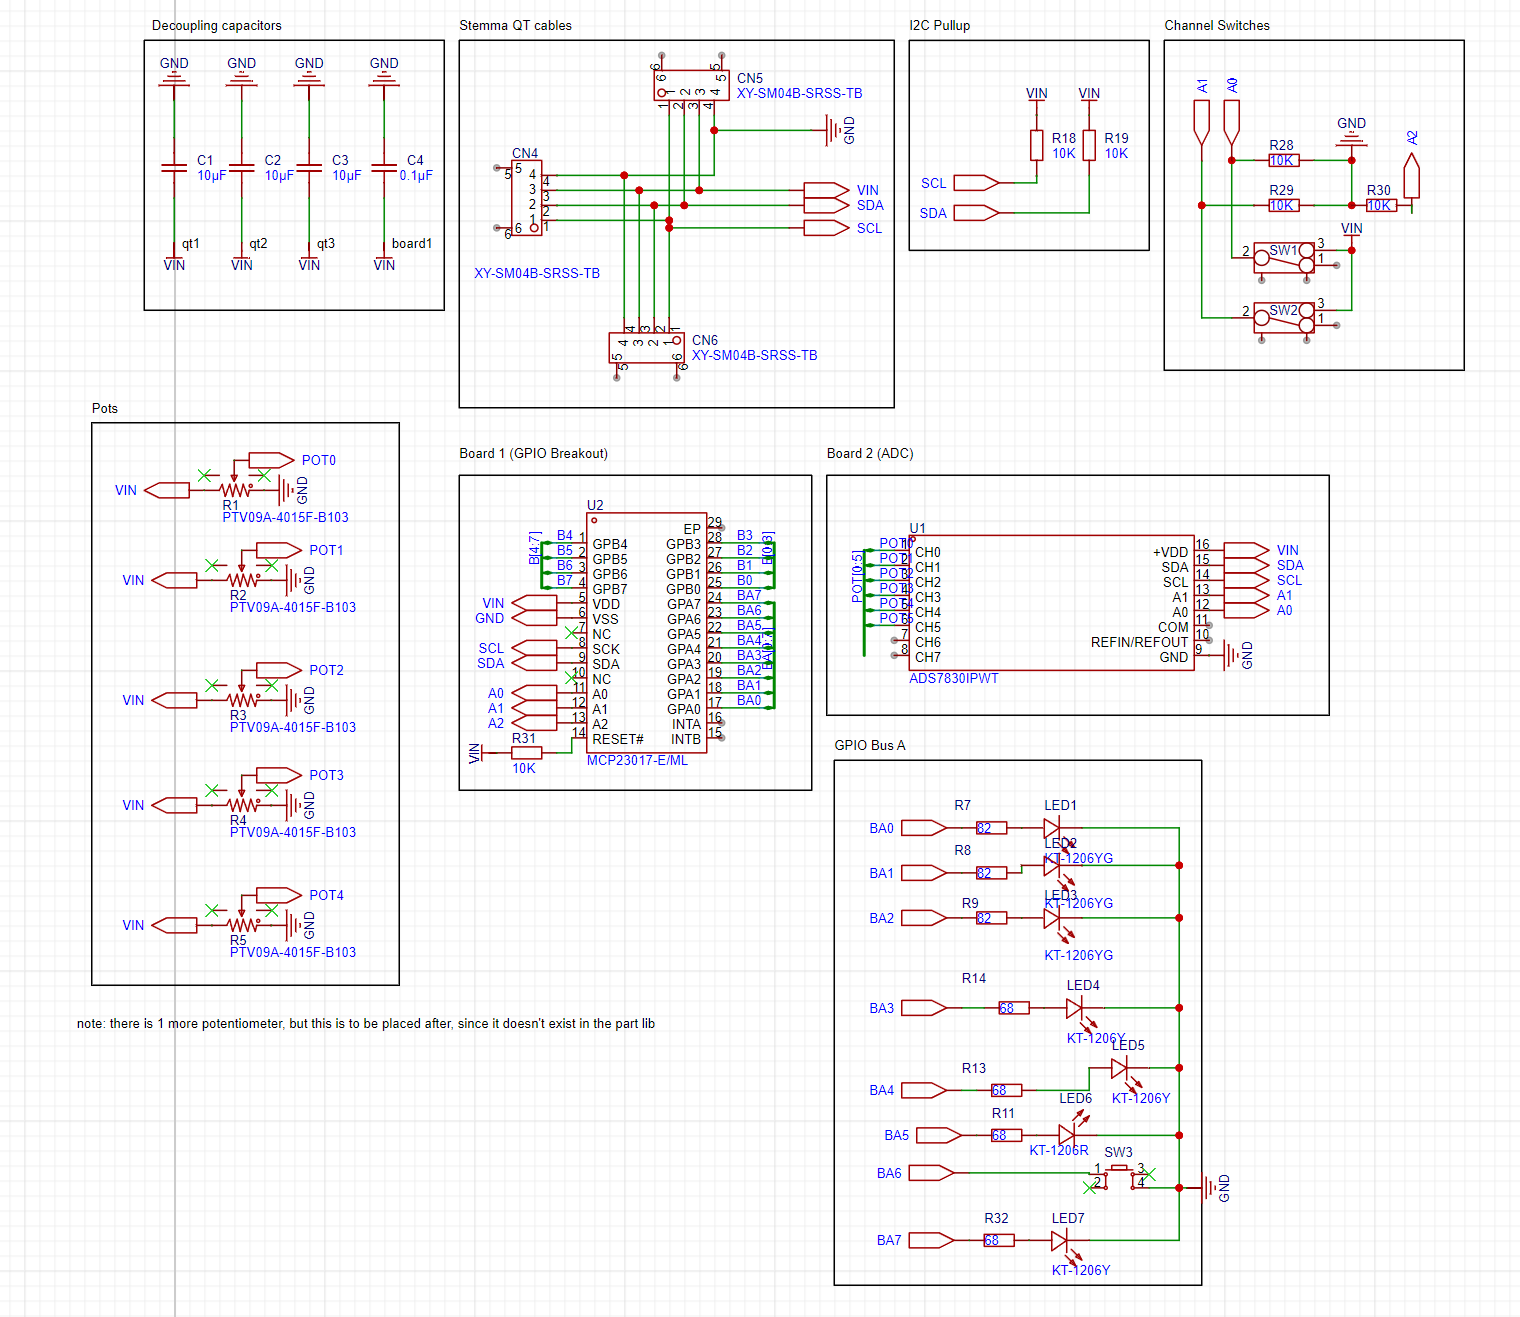Select the R18 10K pullup resistor

click(1037, 146)
